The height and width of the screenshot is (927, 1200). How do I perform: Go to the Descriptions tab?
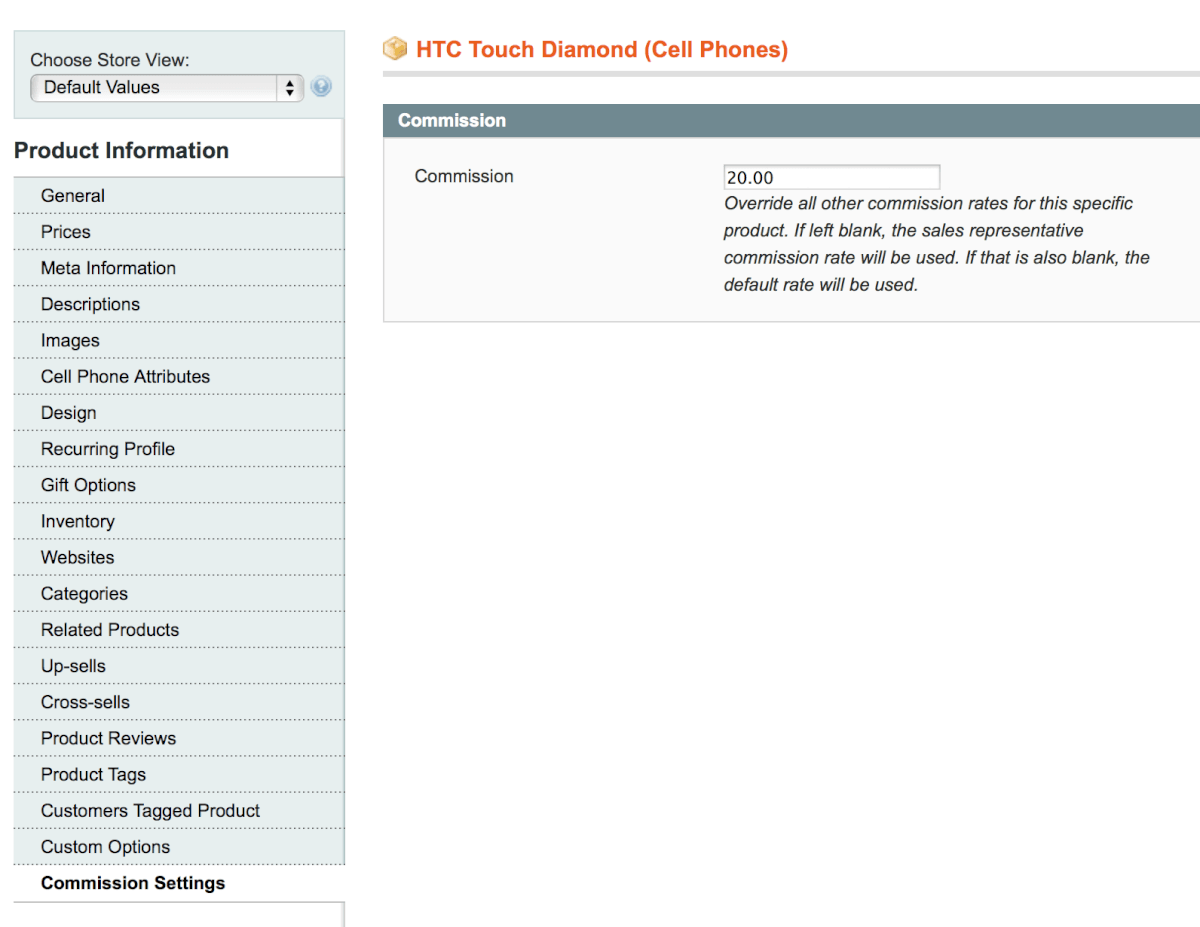click(x=90, y=304)
